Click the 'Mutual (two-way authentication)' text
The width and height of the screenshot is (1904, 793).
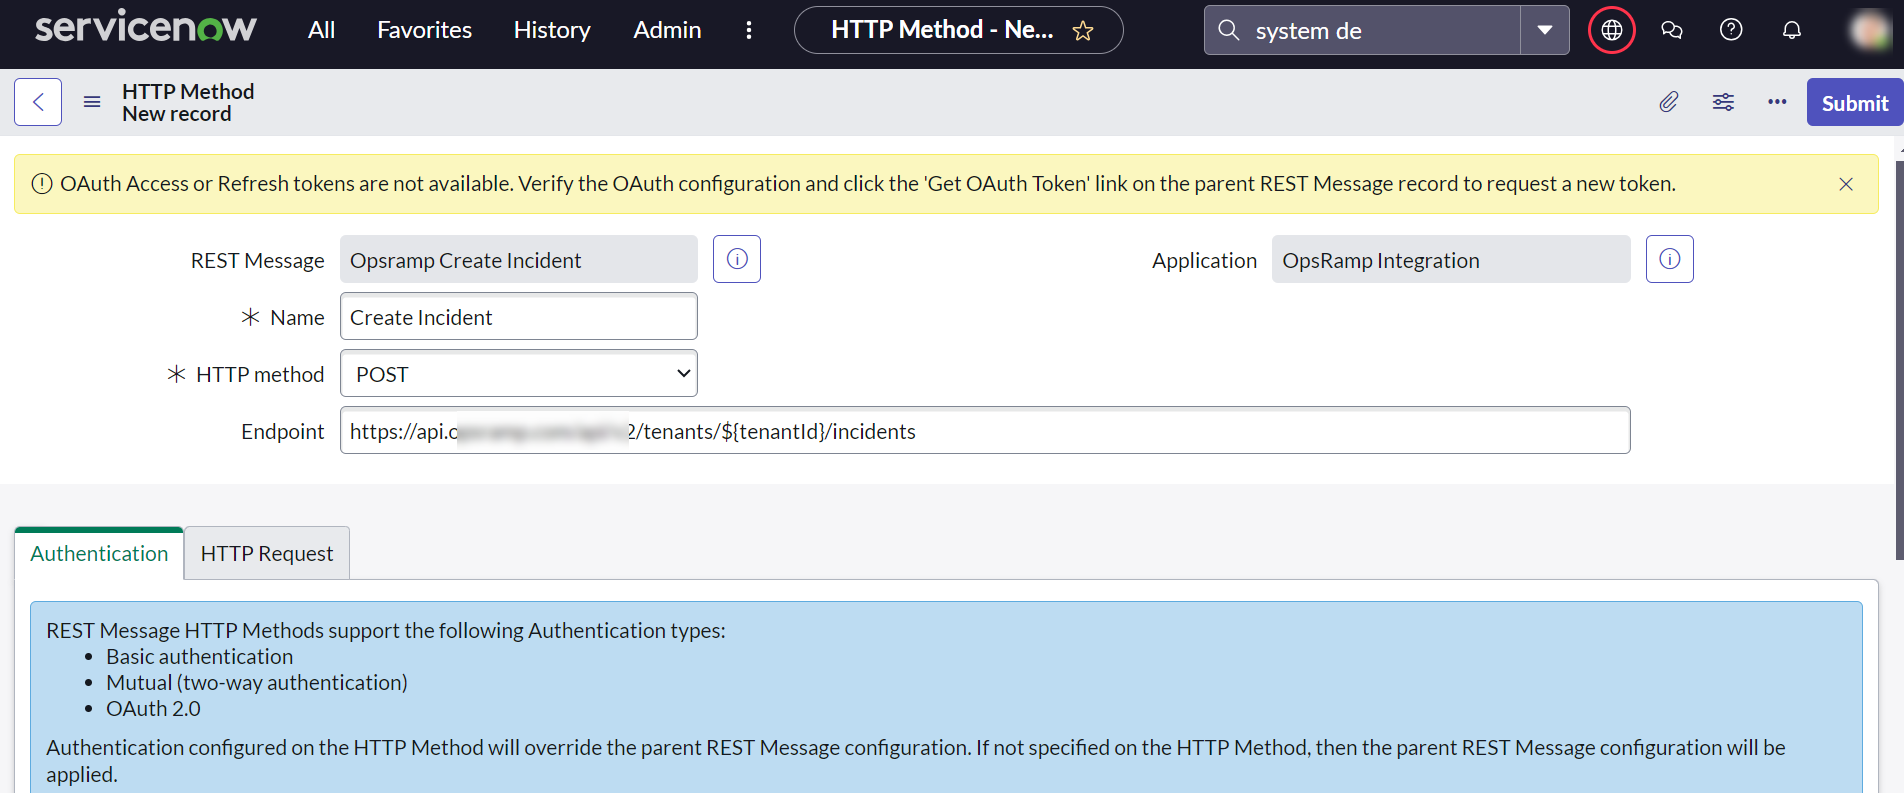click(x=257, y=683)
